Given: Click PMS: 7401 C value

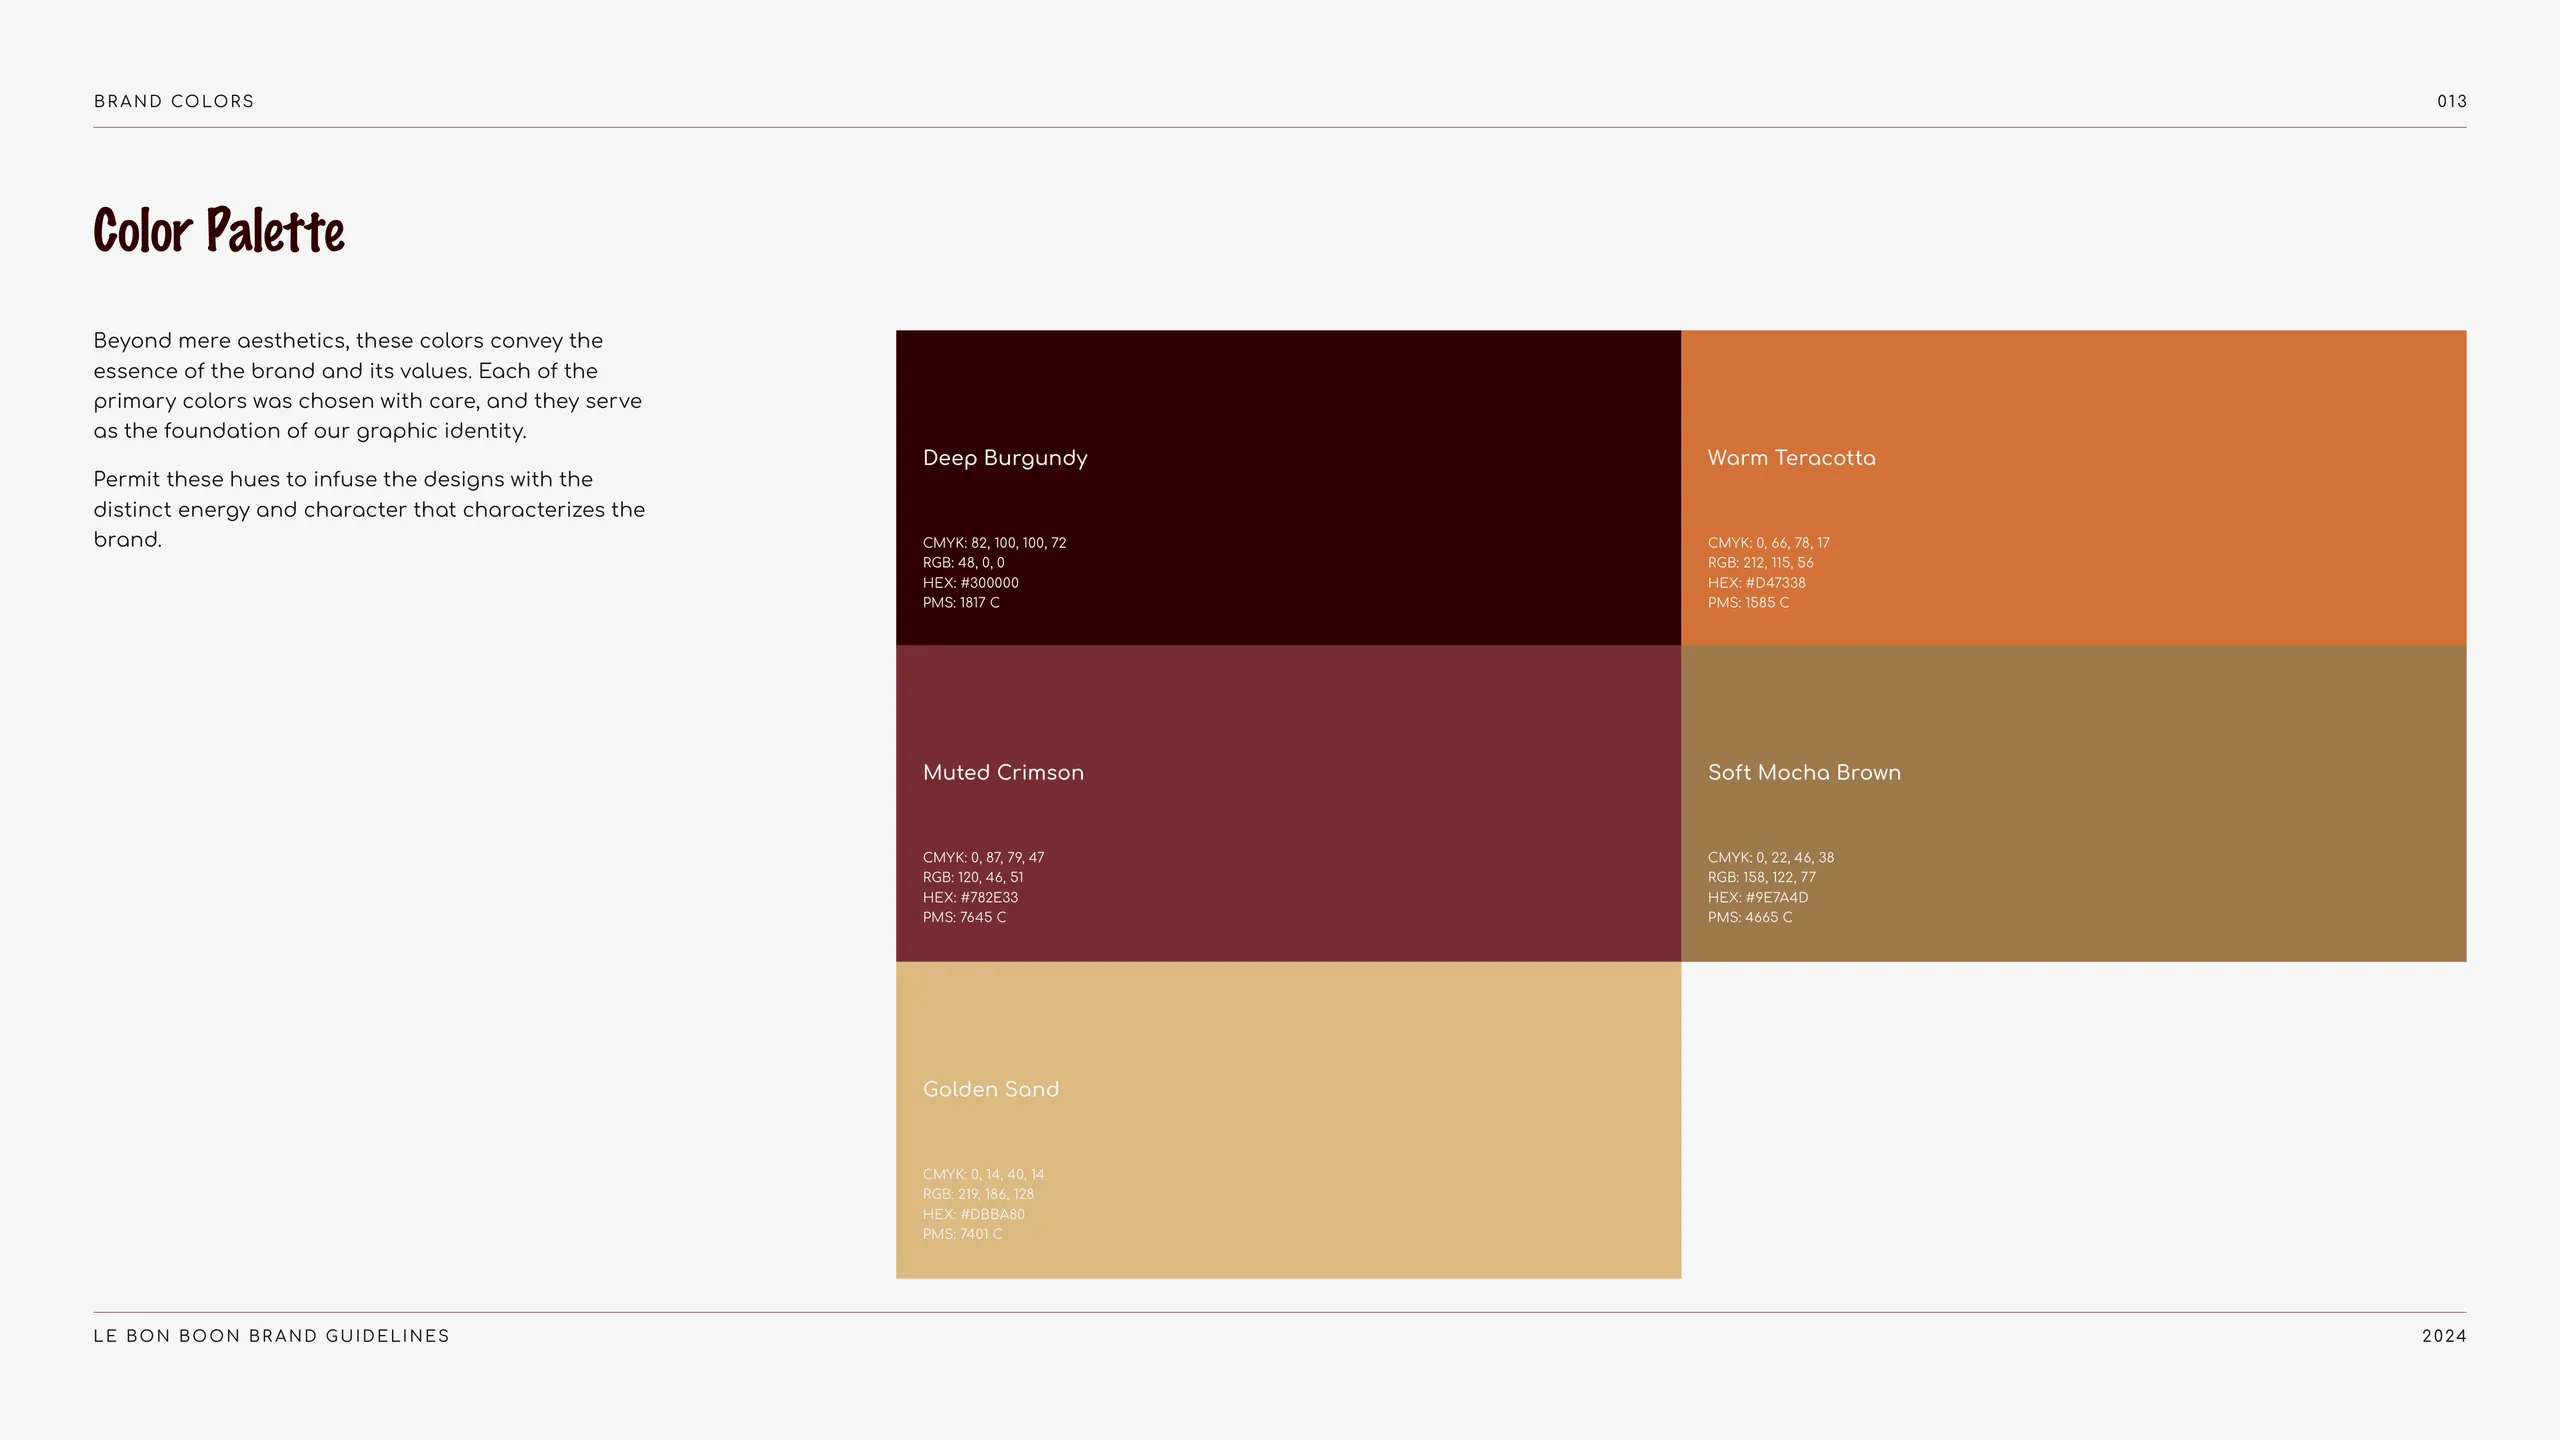Looking at the screenshot, I should 962,1235.
